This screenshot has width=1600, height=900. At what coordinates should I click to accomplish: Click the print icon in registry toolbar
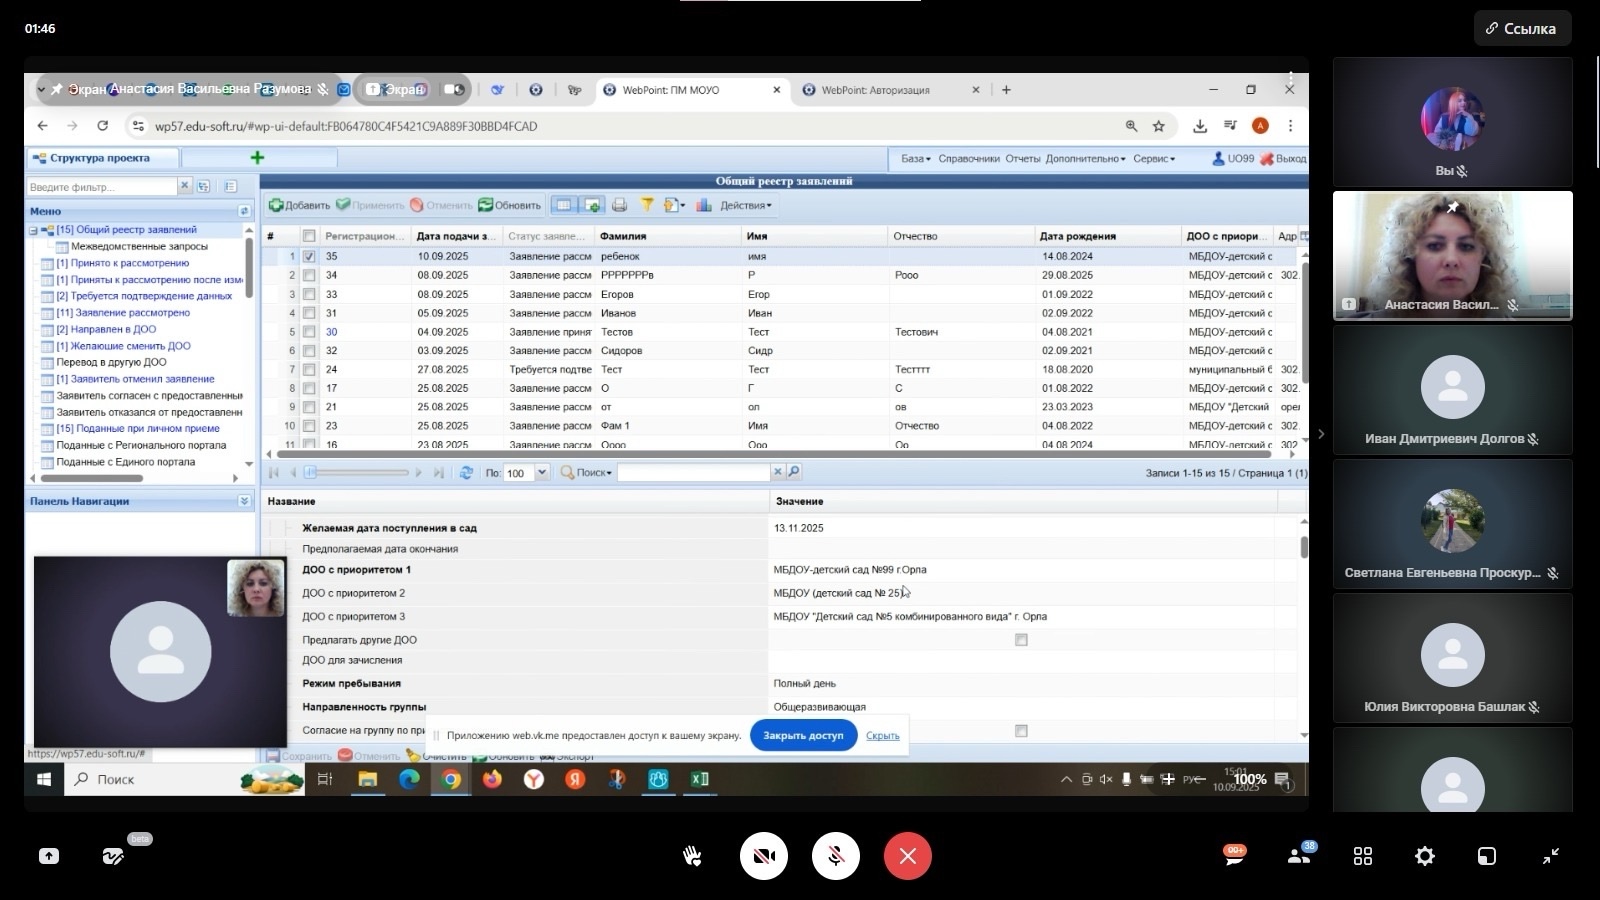(619, 205)
